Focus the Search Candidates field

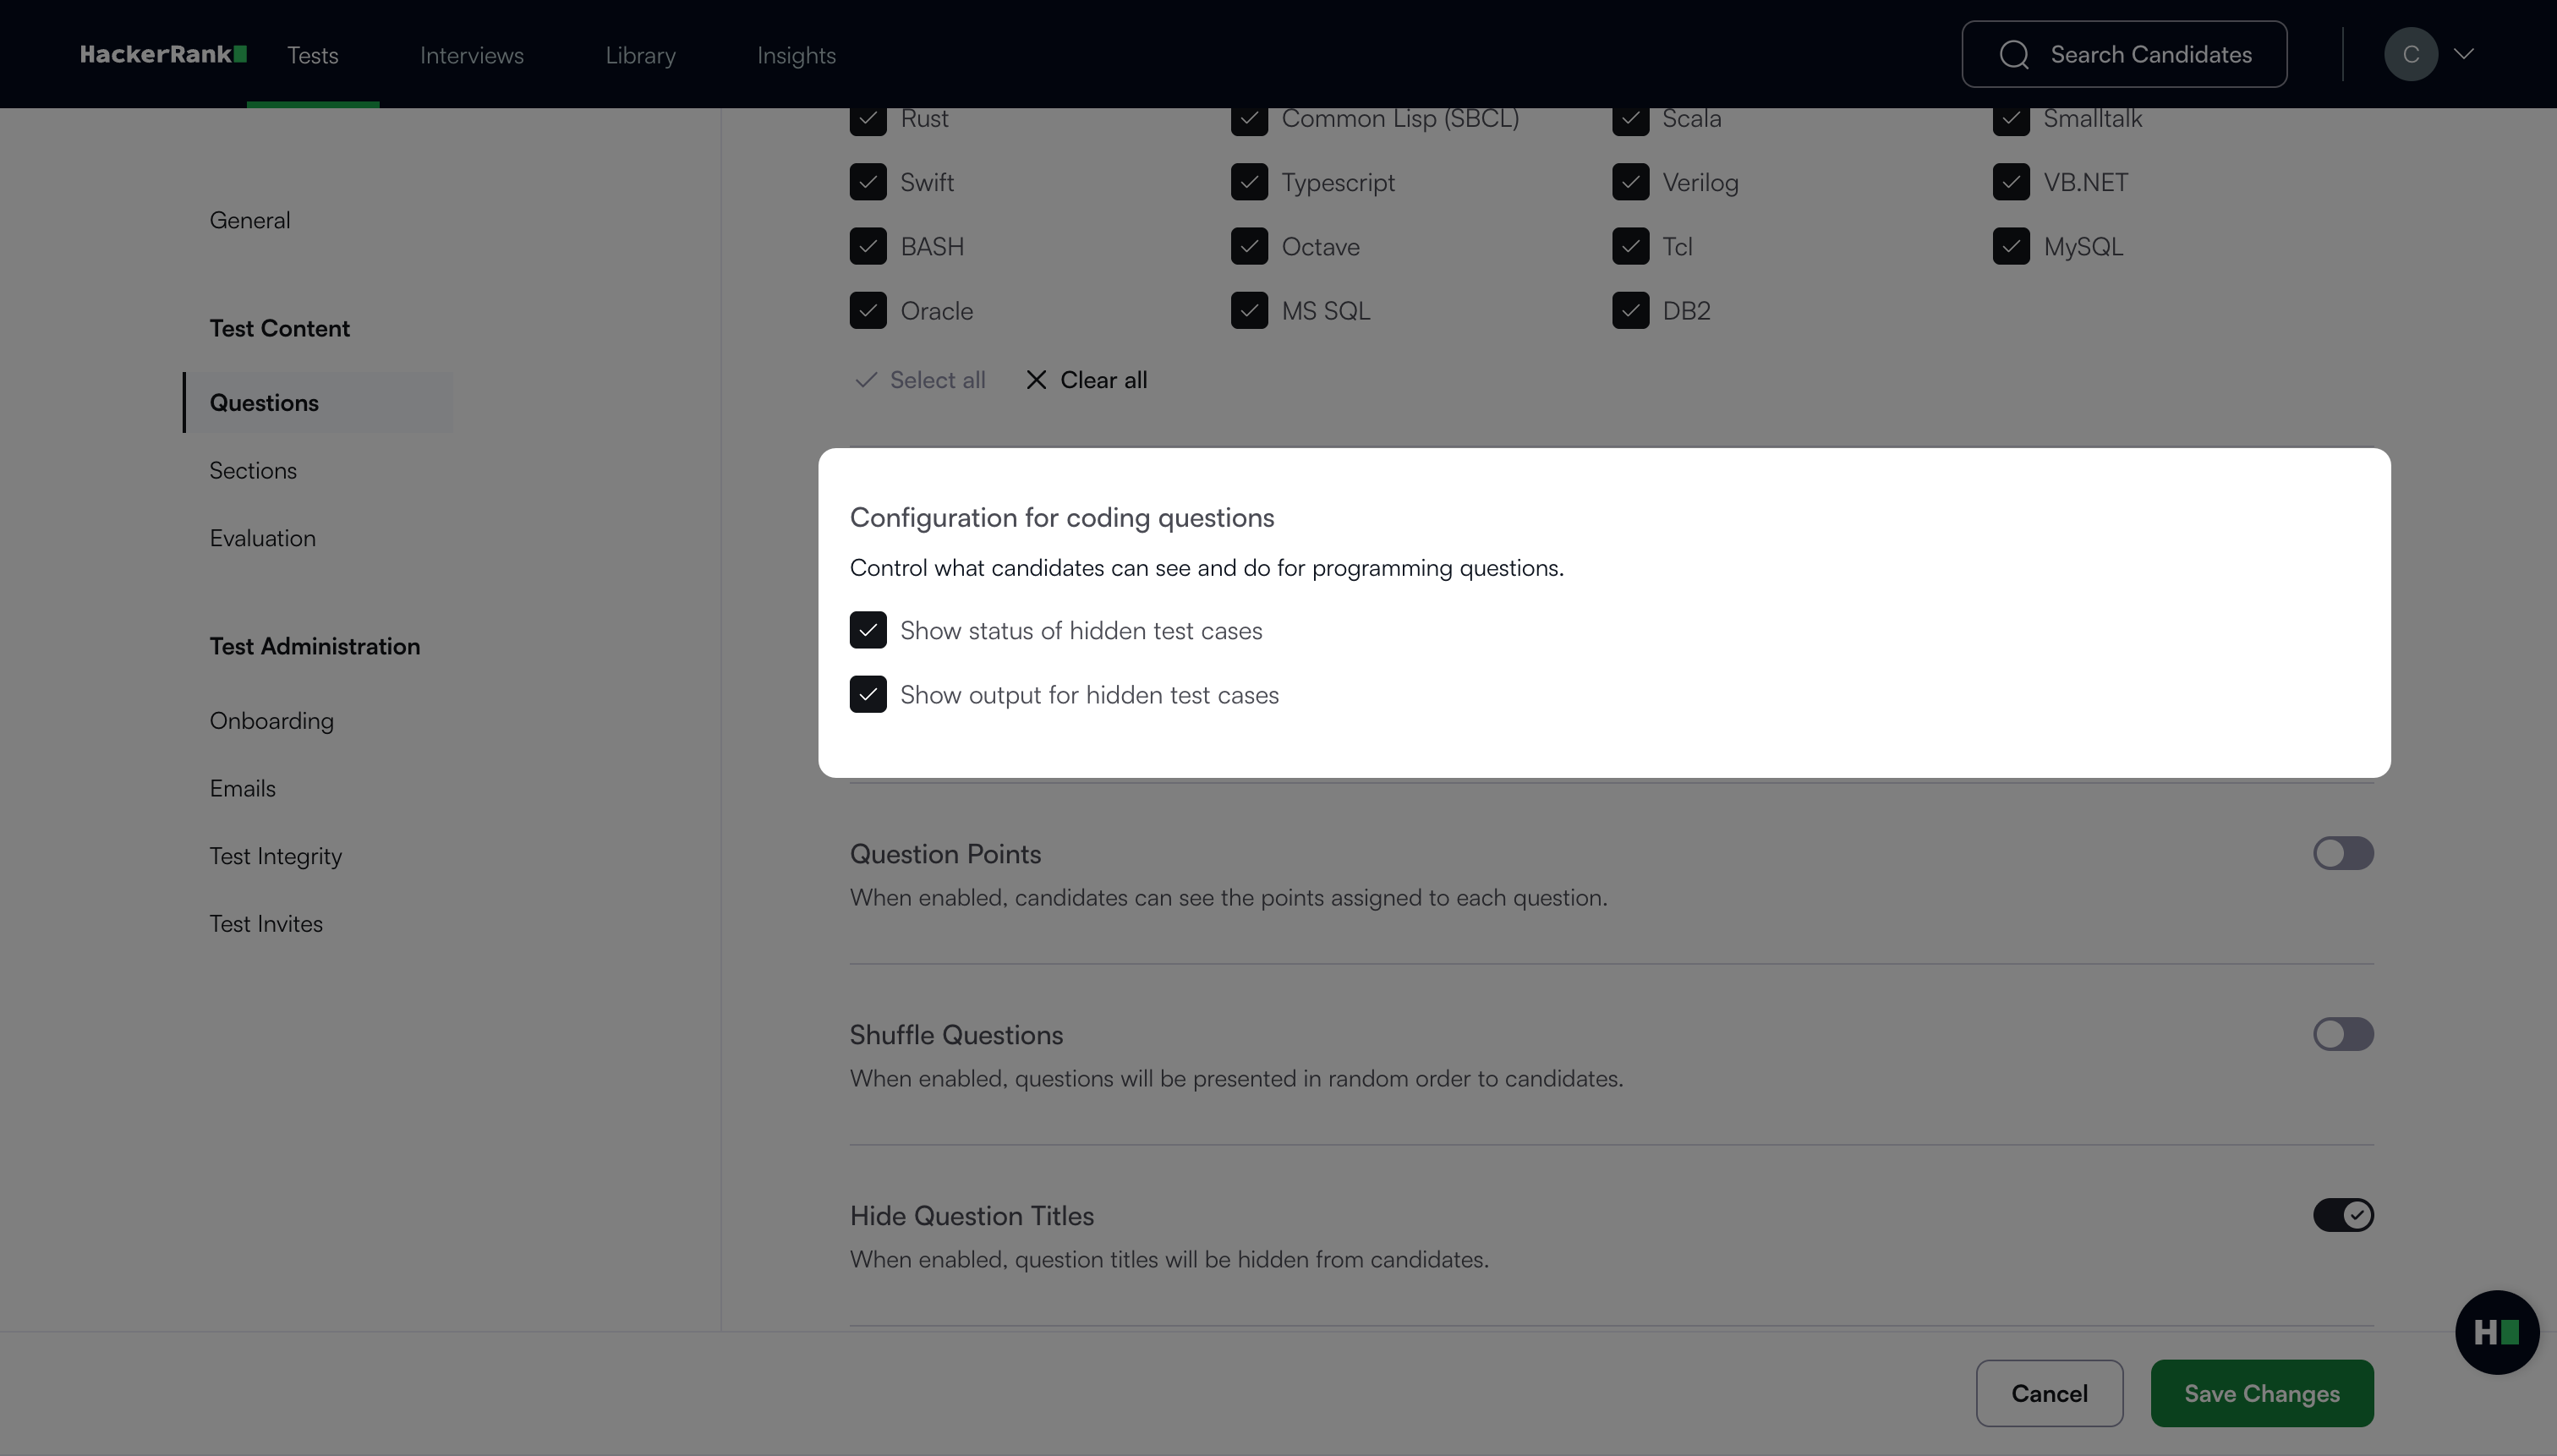tap(2124, 54)
